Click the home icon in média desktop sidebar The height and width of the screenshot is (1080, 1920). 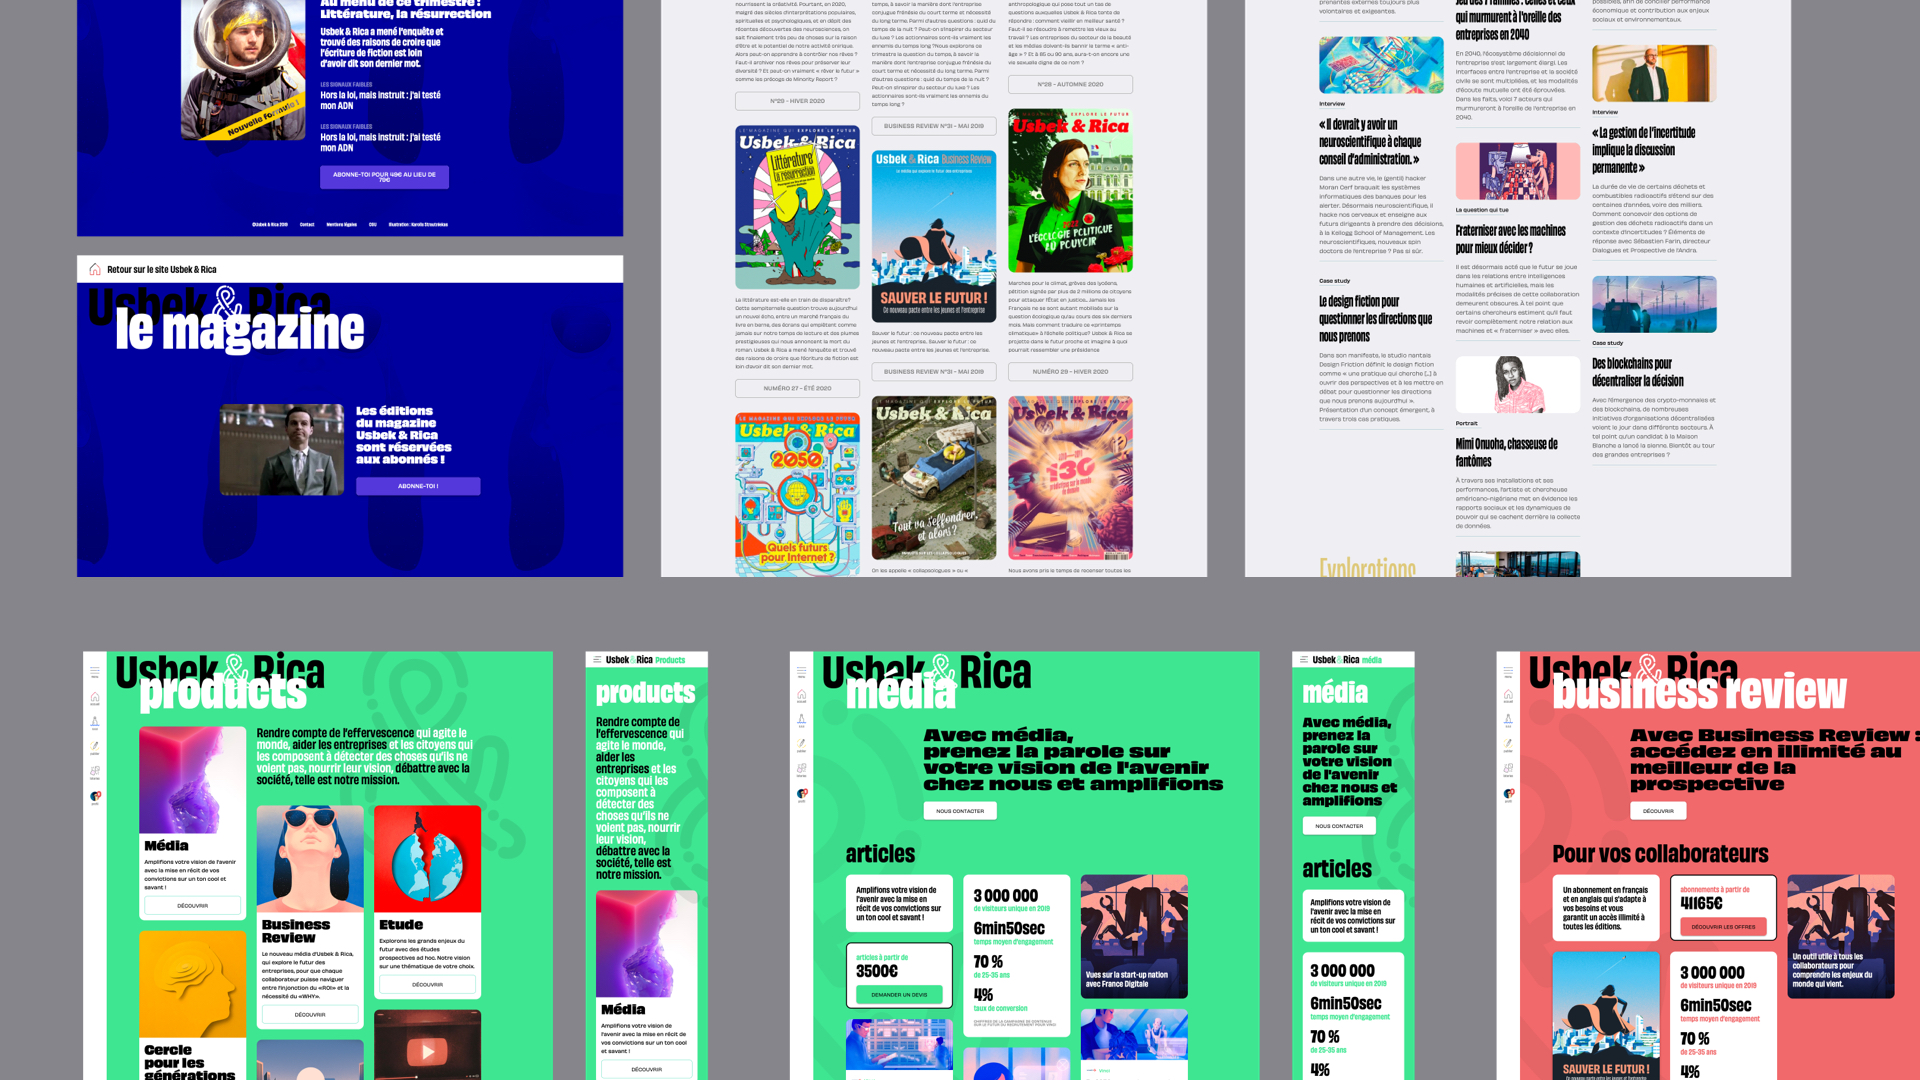pos(801,695)
